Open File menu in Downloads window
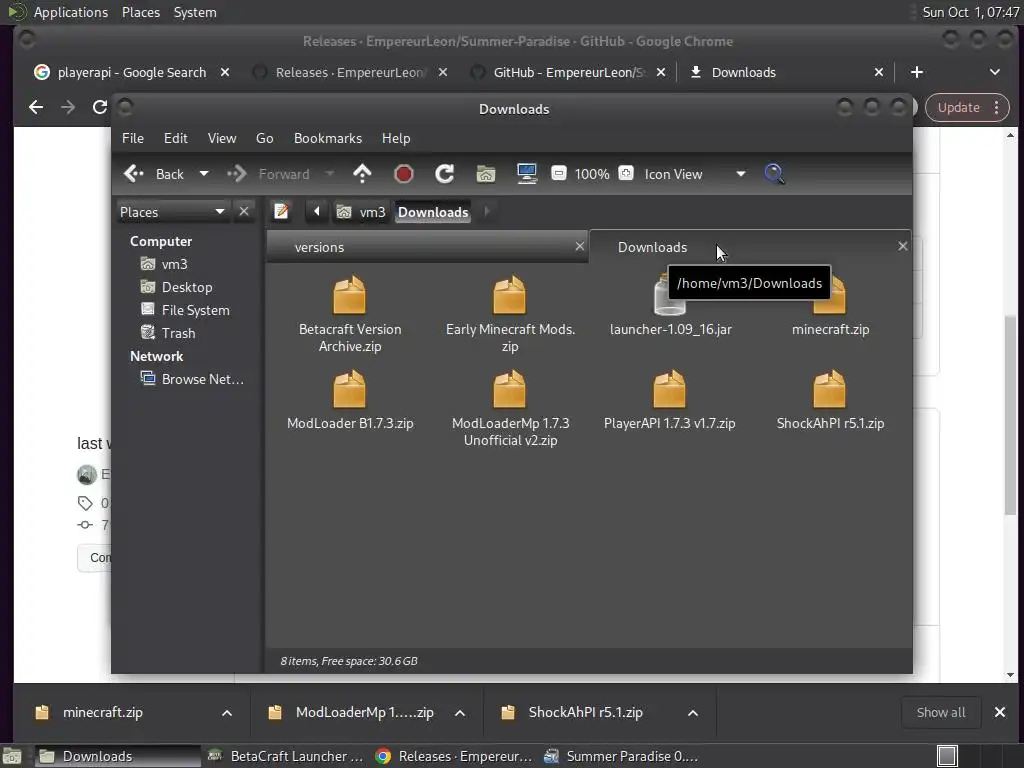Image resolution: width=1024 pixels, height=768 pixels. click(x=133, y=138)
